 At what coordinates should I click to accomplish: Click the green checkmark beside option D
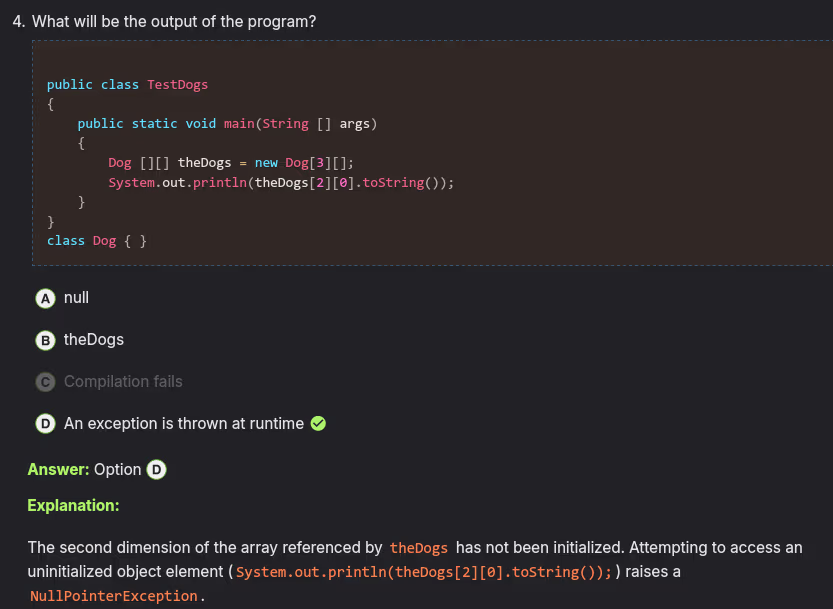pyautogui.click(x=319, y=424)
